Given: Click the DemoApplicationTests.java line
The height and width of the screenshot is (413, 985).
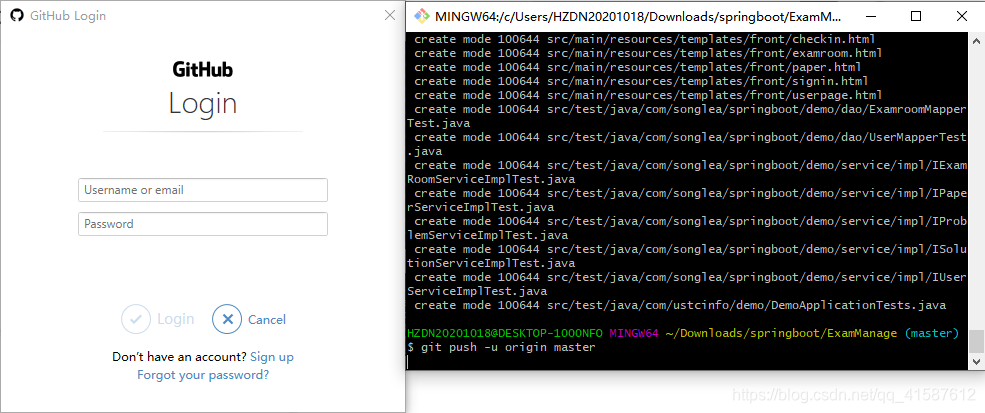Looking at the screenshot, I should [680, 306].
